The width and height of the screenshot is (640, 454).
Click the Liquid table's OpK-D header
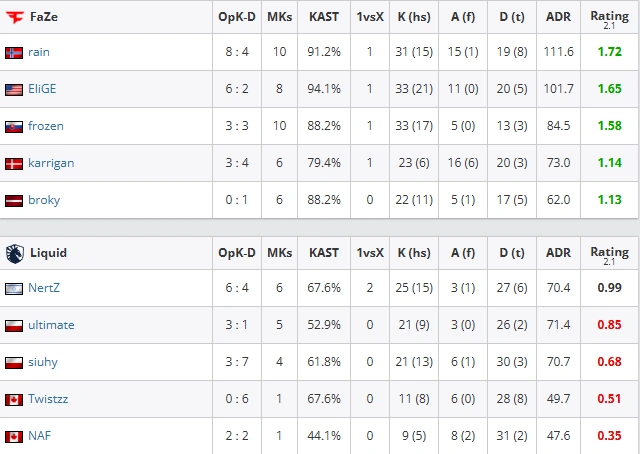237,253
